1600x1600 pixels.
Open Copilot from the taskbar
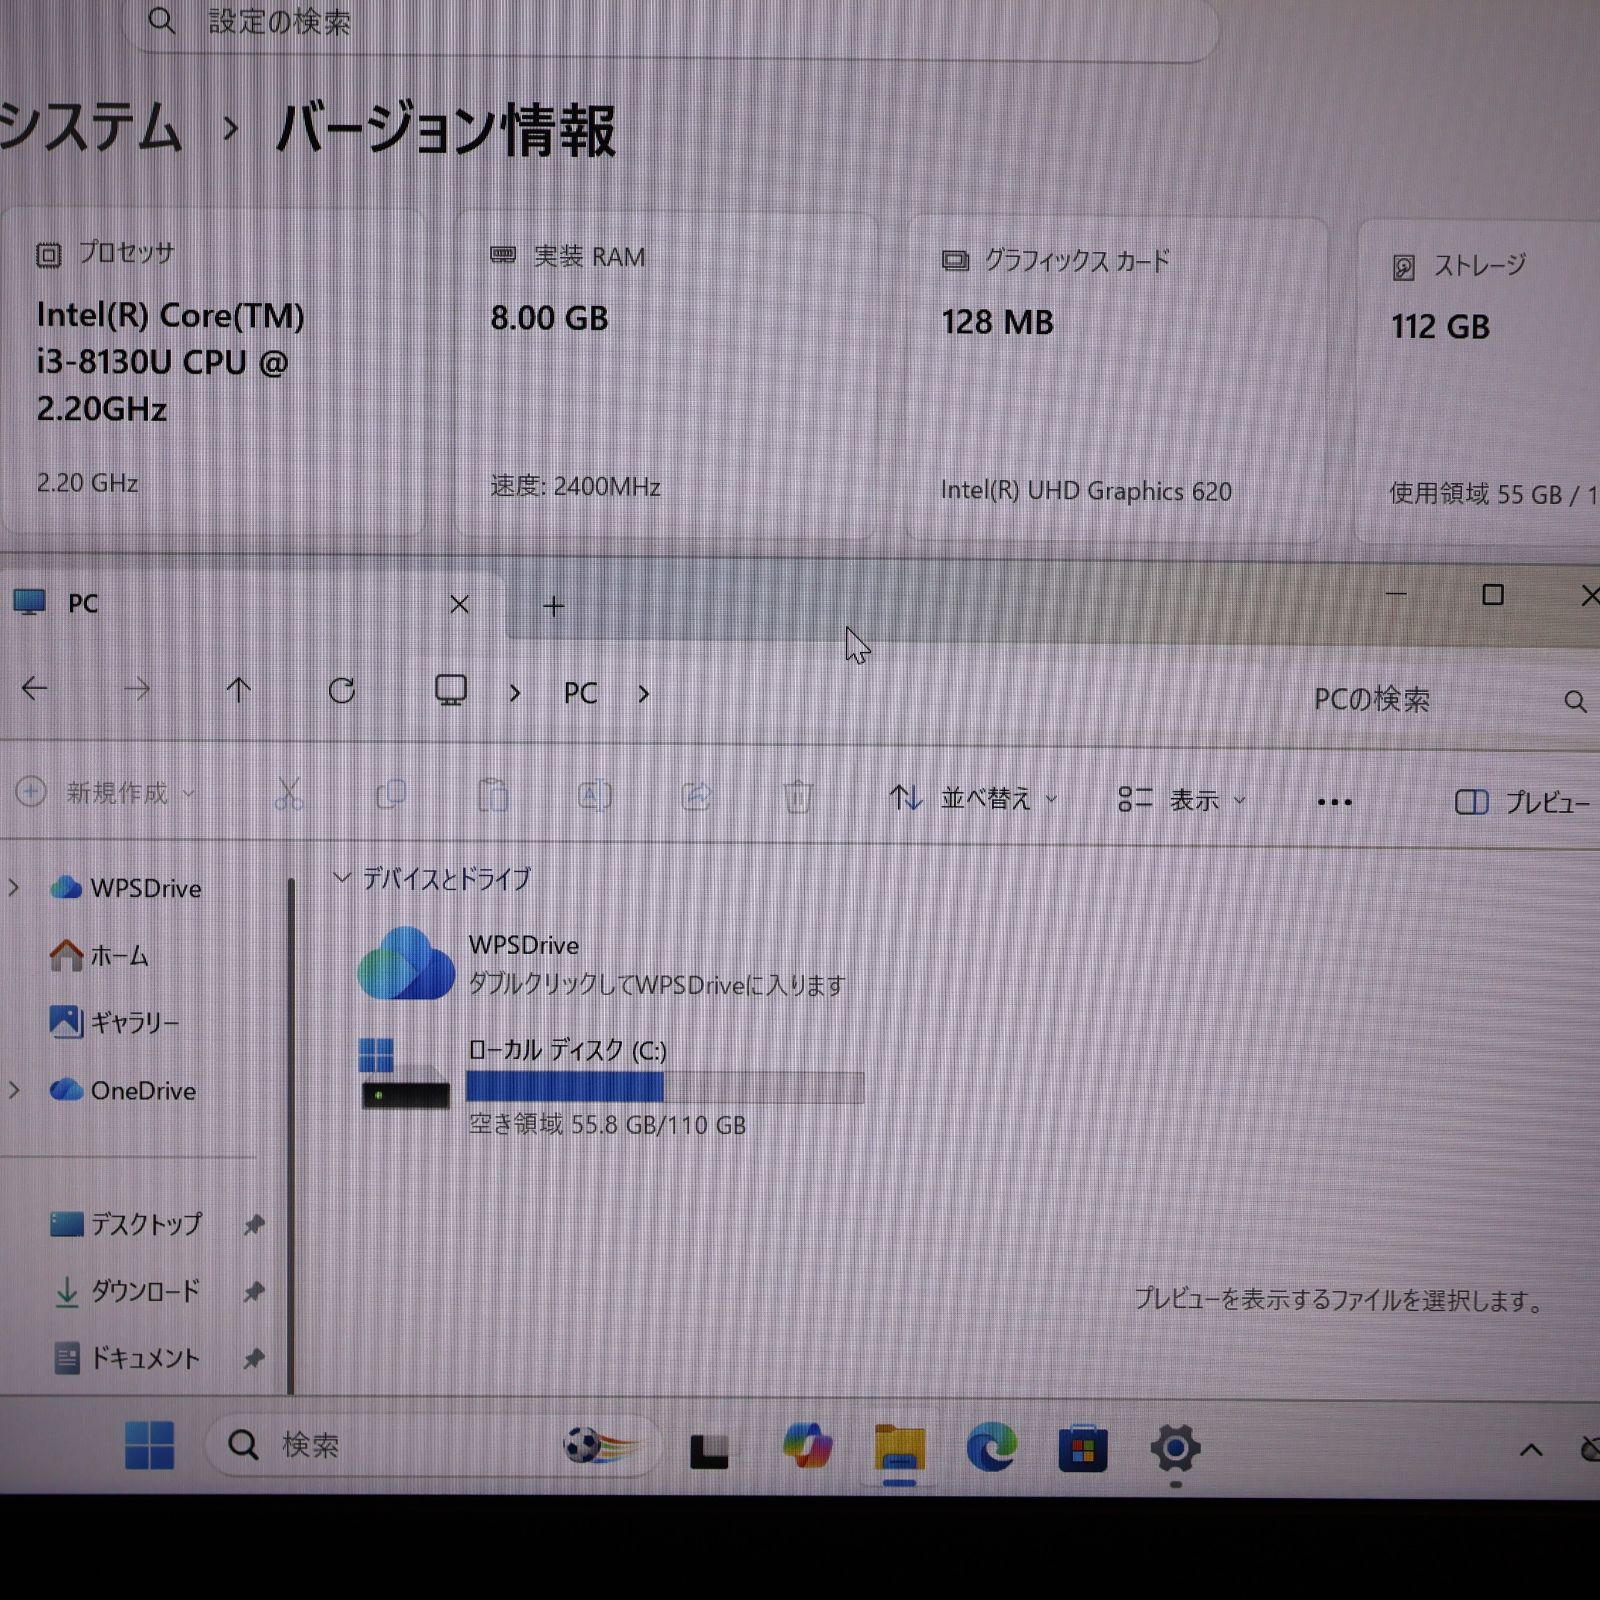tap(807, 1446)
